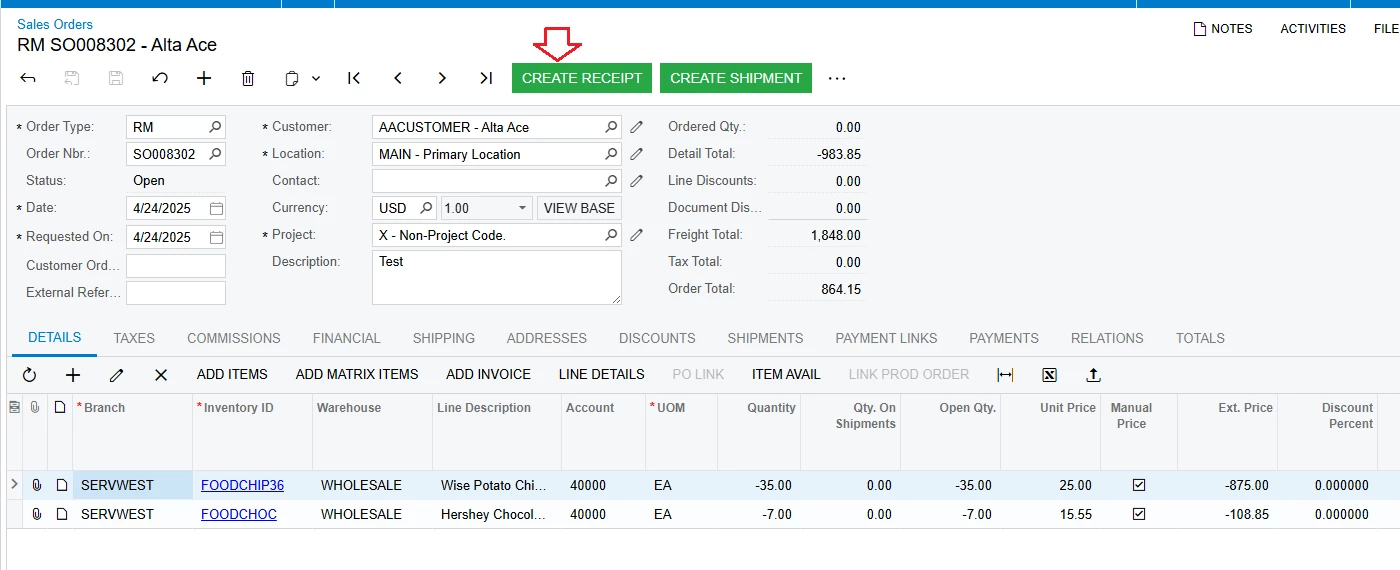The height and width of the screenshot is (570, 1400).
Task: Delete the order using trash icon
Action: (x=248, y=78)
